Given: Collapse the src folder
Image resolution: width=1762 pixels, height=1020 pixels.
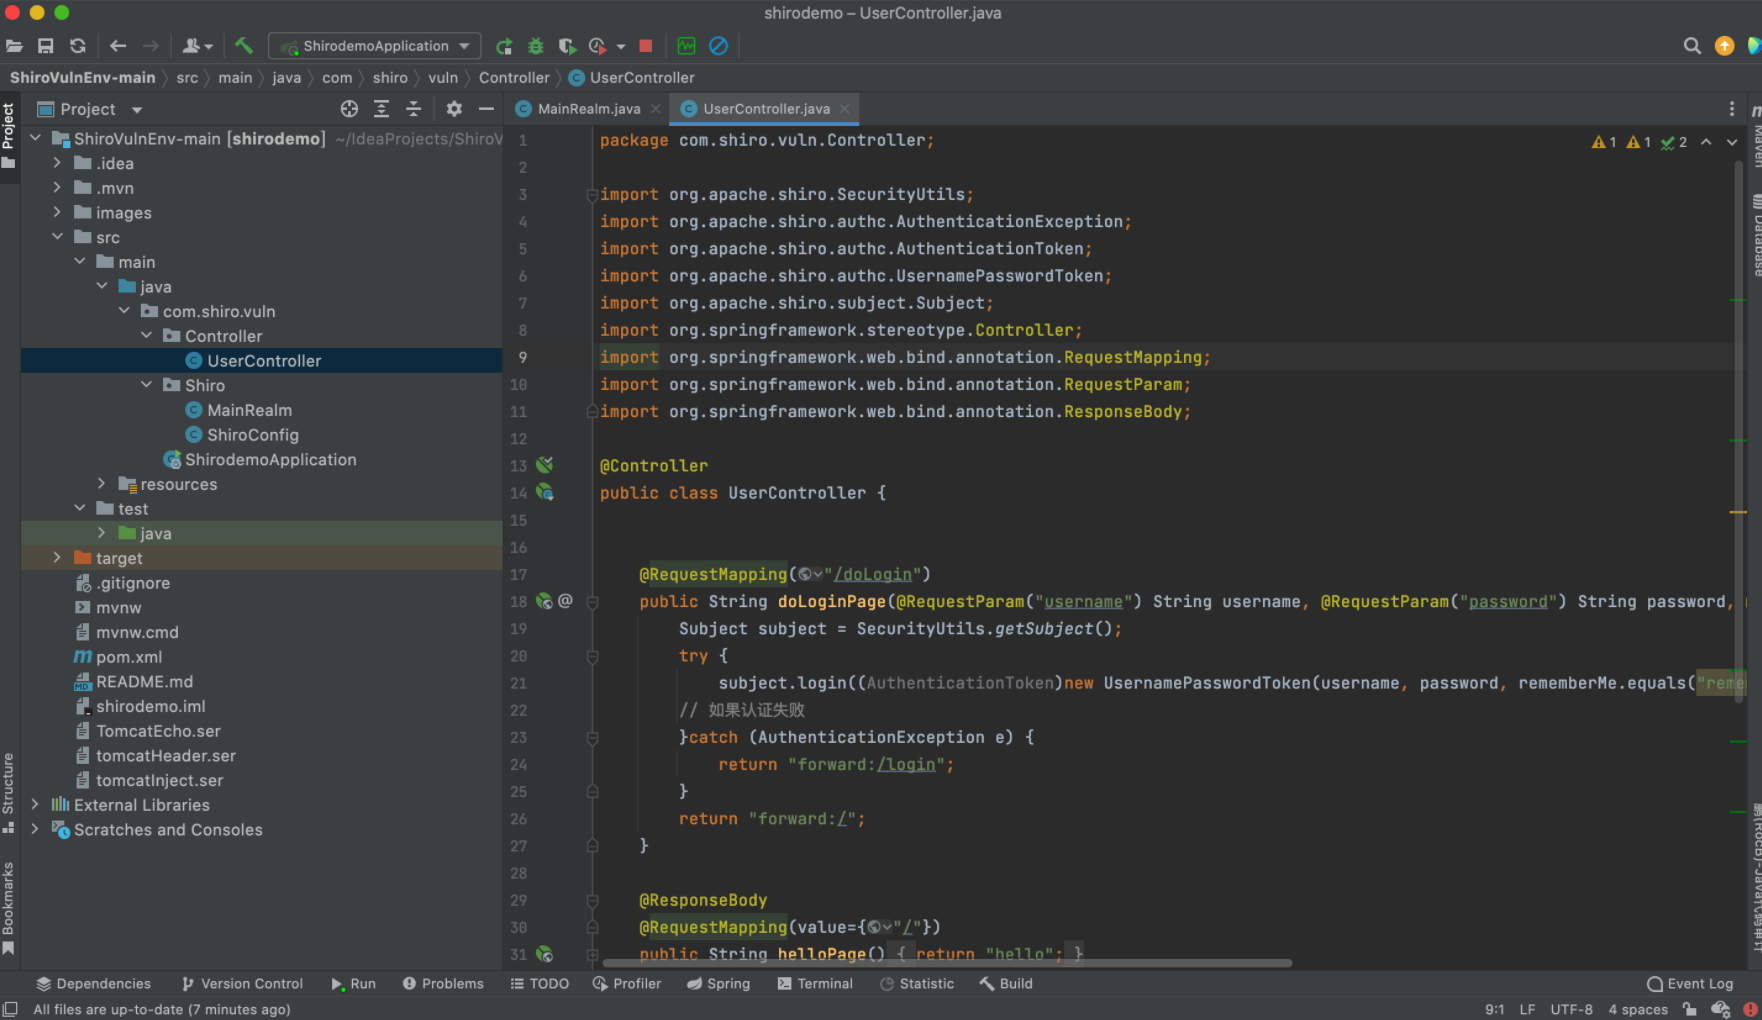Looking at the screenshot, I should (x=57, y=237).
